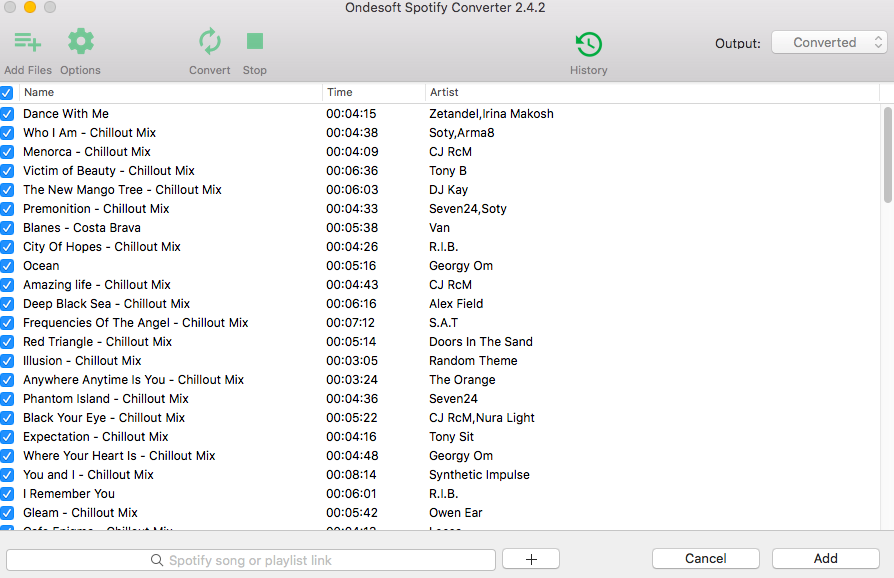
Task: Click artist CJ RcM,Nura Light
Action: tap(481, 418)
